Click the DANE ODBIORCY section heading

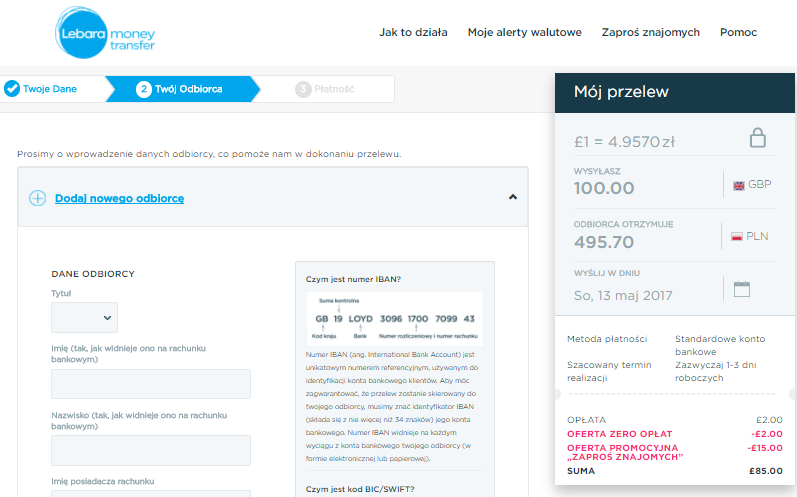coord(93,274)
